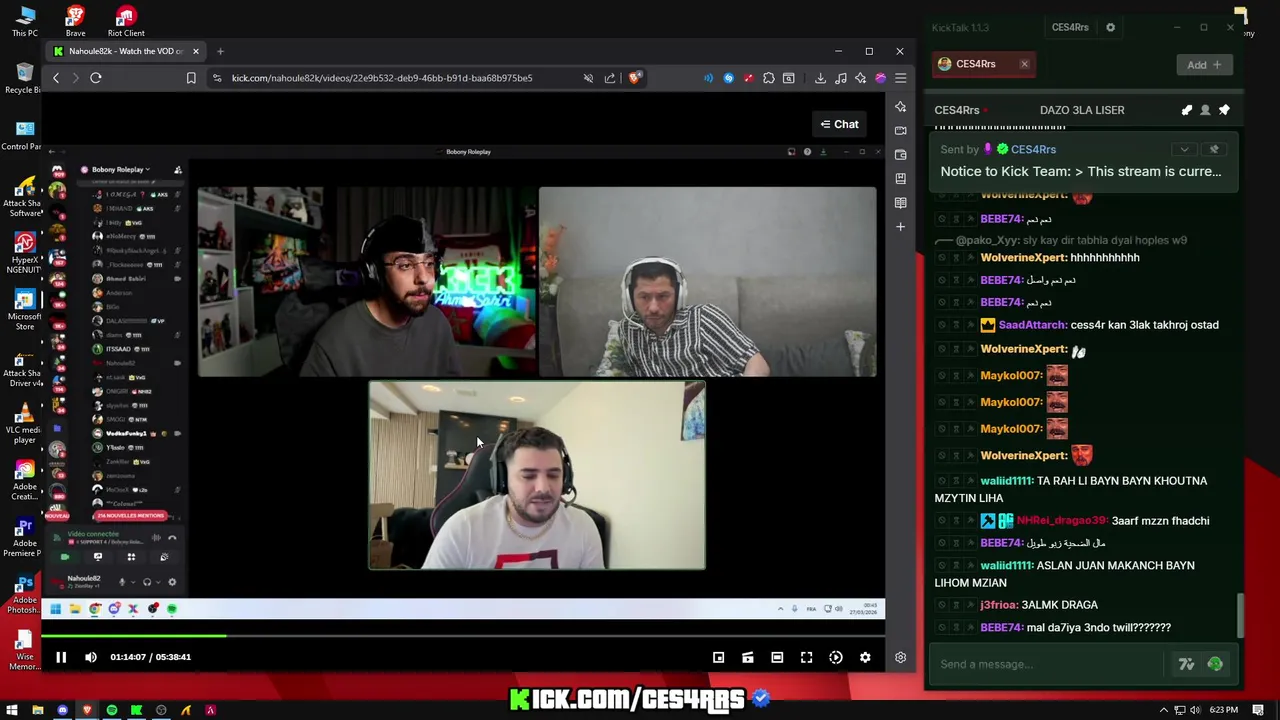The image size is (1280, 720).
Task: Mute the video player volume
Action: click(91, 657)
